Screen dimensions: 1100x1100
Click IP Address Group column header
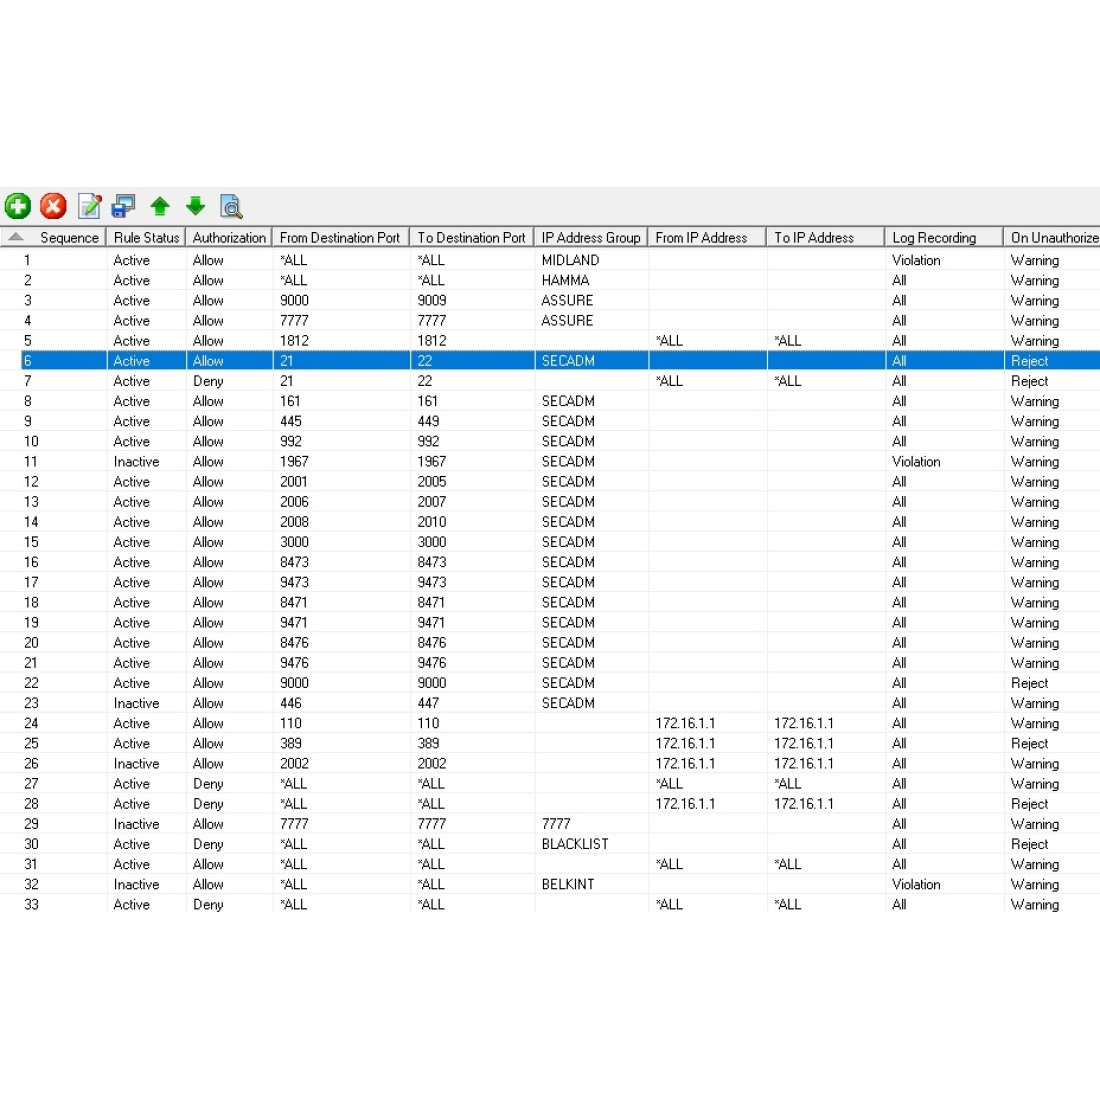click(x=590, y=238)
